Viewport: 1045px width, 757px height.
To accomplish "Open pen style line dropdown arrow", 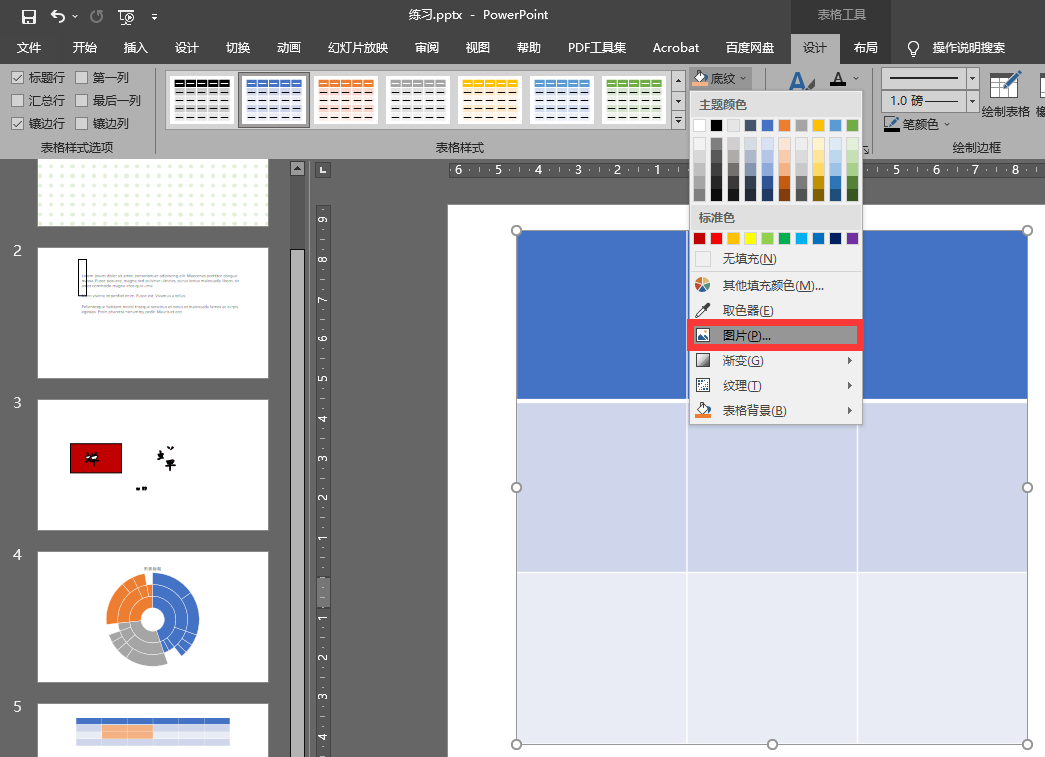I will (x=972, y=79).
